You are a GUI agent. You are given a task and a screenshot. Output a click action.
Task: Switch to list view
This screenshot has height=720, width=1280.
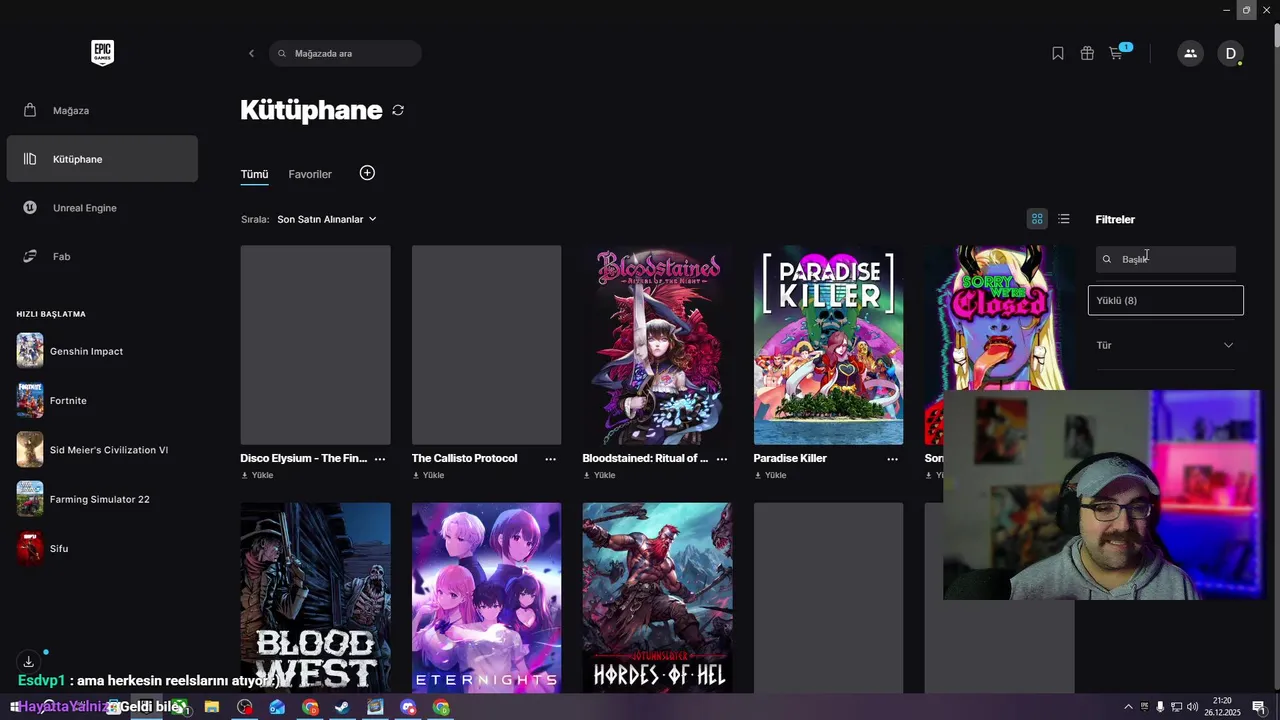tap(1064, 219)
